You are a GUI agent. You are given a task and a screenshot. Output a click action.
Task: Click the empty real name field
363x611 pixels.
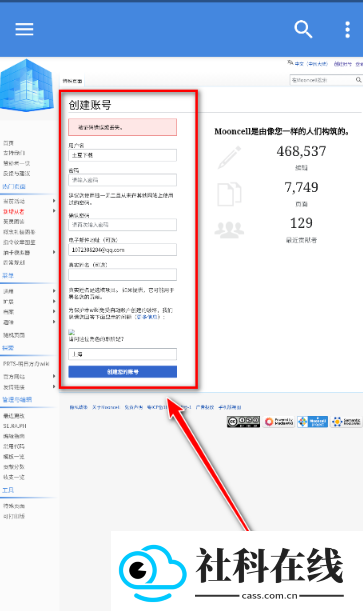pos(122,274)
